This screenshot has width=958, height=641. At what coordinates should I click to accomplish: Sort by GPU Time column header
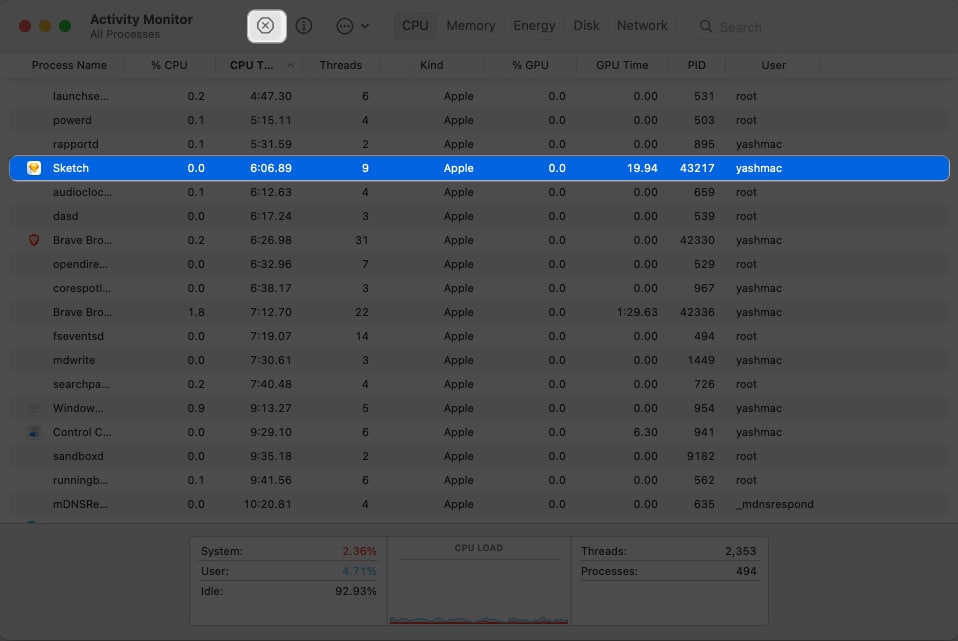(x=622, y=65)
